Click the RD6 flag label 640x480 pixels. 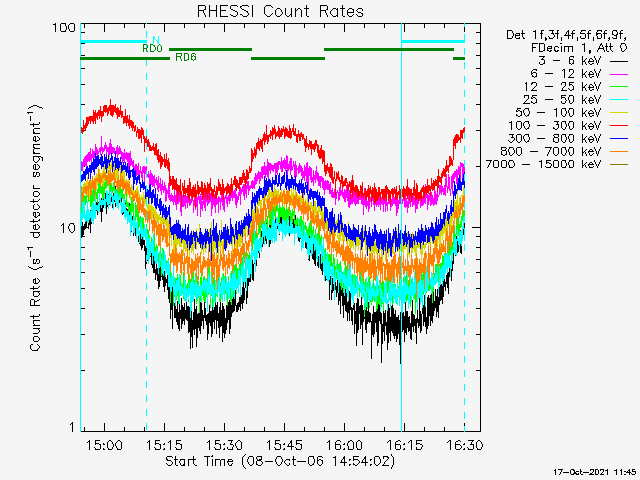(x=186, y=58)
